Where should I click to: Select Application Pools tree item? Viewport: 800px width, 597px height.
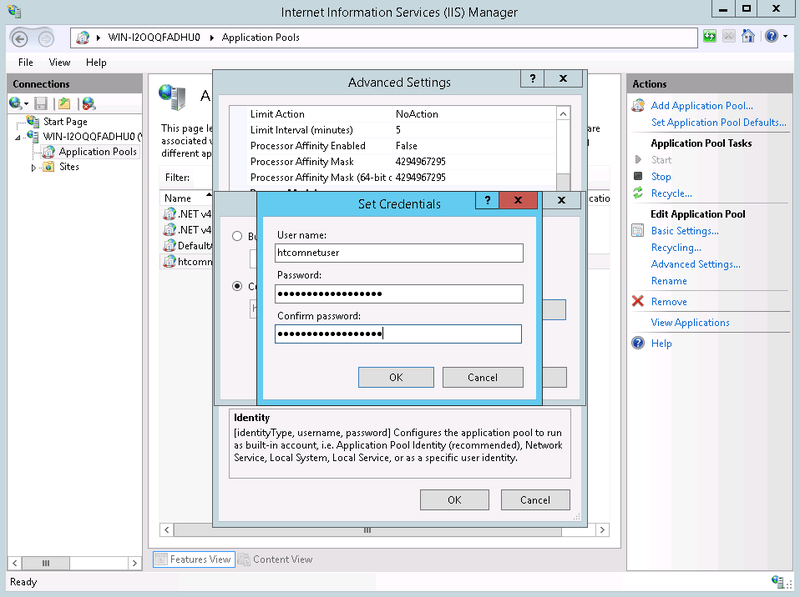pyautogui.click(x=97, y=152)
